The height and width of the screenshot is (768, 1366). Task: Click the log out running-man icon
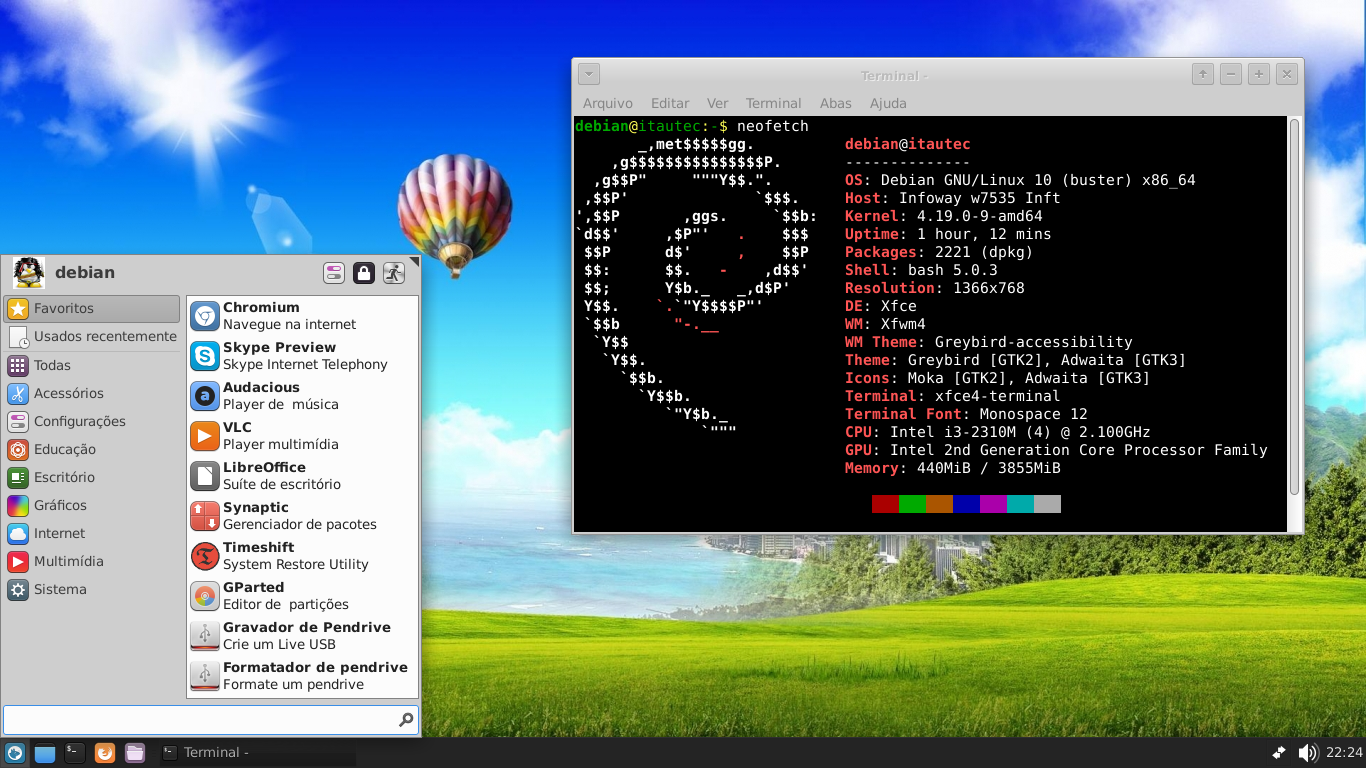click(x=394, y=272)
